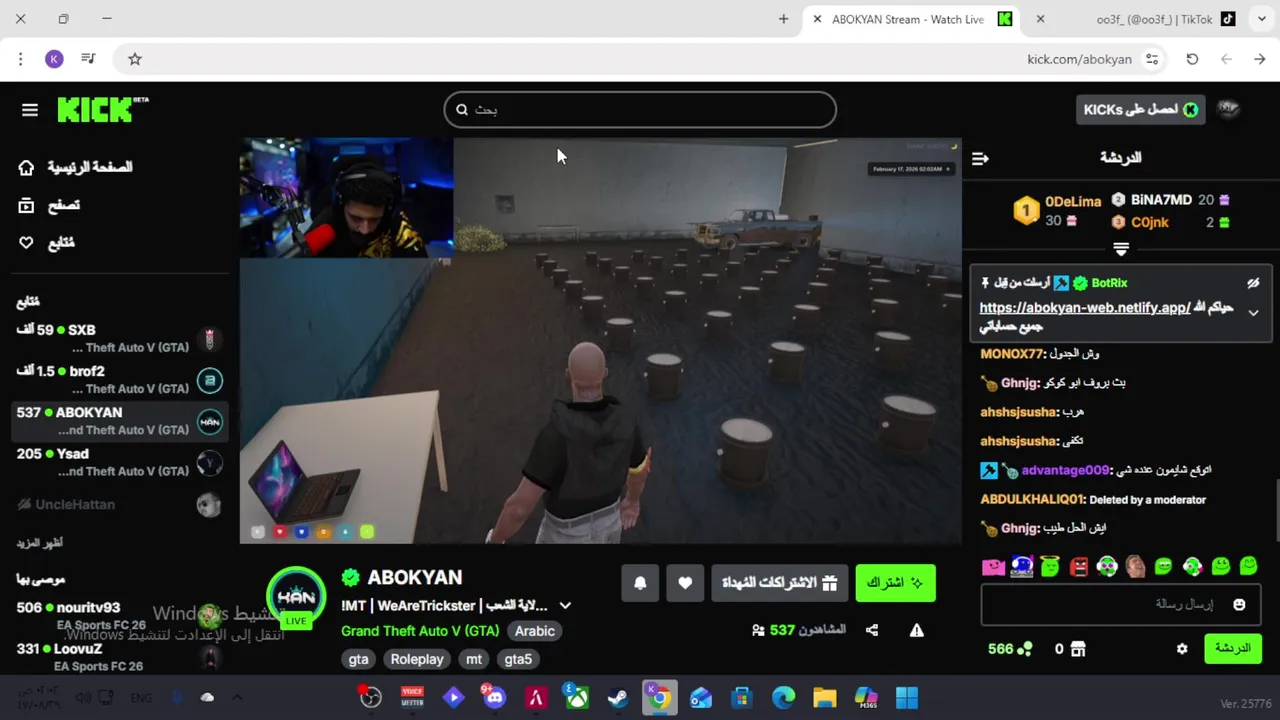Screen dimensions: 1280x720
Task: Expand the gift leaderboard arrow
Action: (1121, 249)
